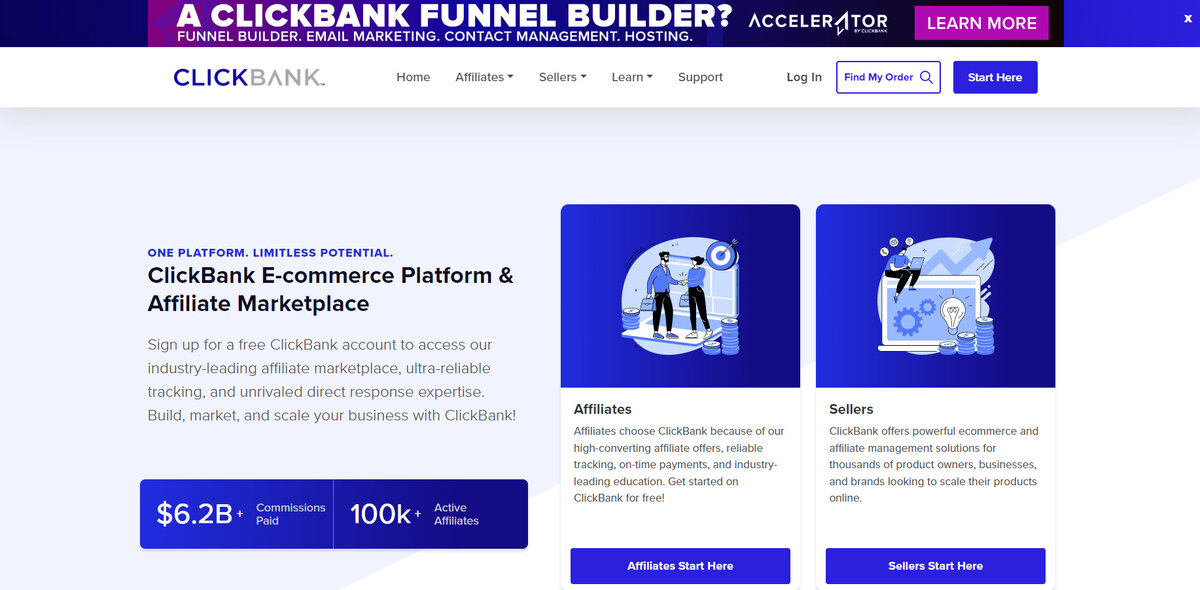The width and height of the screenshot is (1200, 590).
Task: Click the Learn More banner button
Action: (981, 23)
